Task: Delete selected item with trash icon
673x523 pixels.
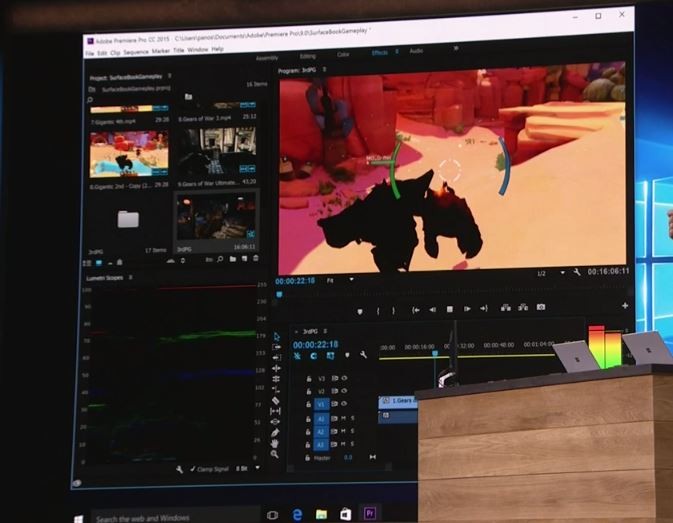Action: [255, 258]
